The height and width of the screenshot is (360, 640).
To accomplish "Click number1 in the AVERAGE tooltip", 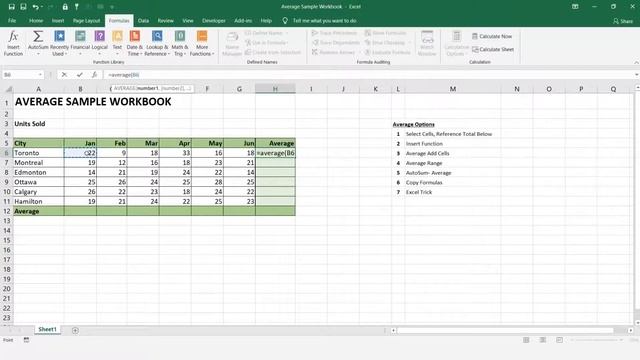I will 148,88.
